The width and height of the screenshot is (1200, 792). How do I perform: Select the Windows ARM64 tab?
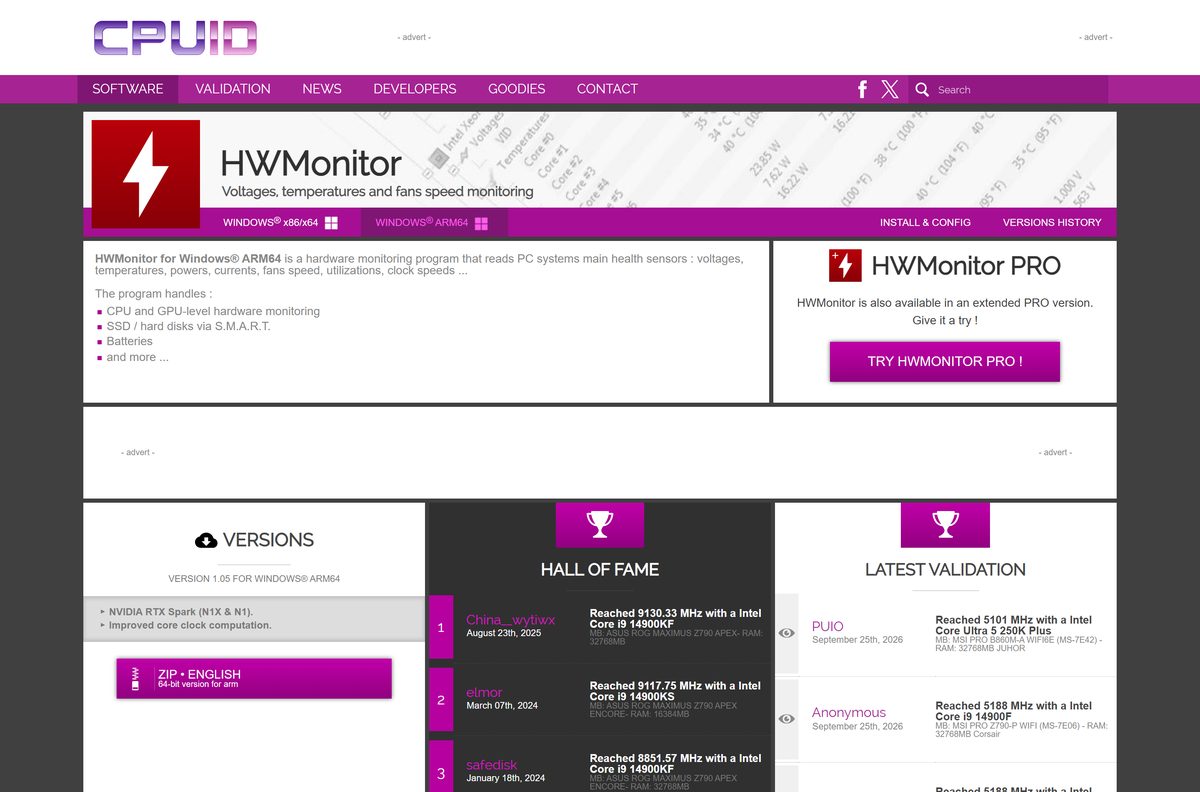tap(434, 222)
